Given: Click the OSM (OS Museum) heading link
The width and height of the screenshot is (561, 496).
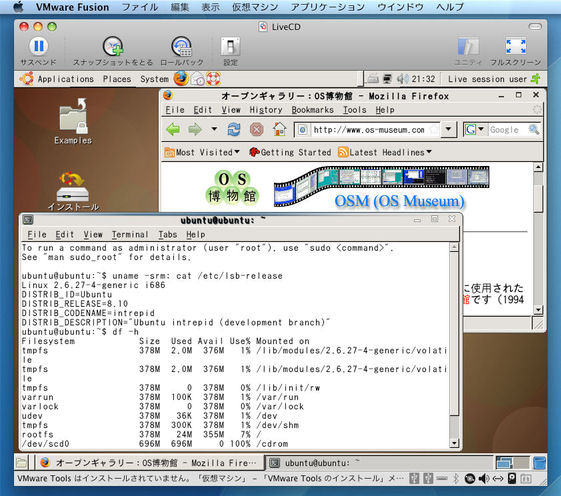Looking at the screenshot, I should pyautogui.click(x=399, y=201).
